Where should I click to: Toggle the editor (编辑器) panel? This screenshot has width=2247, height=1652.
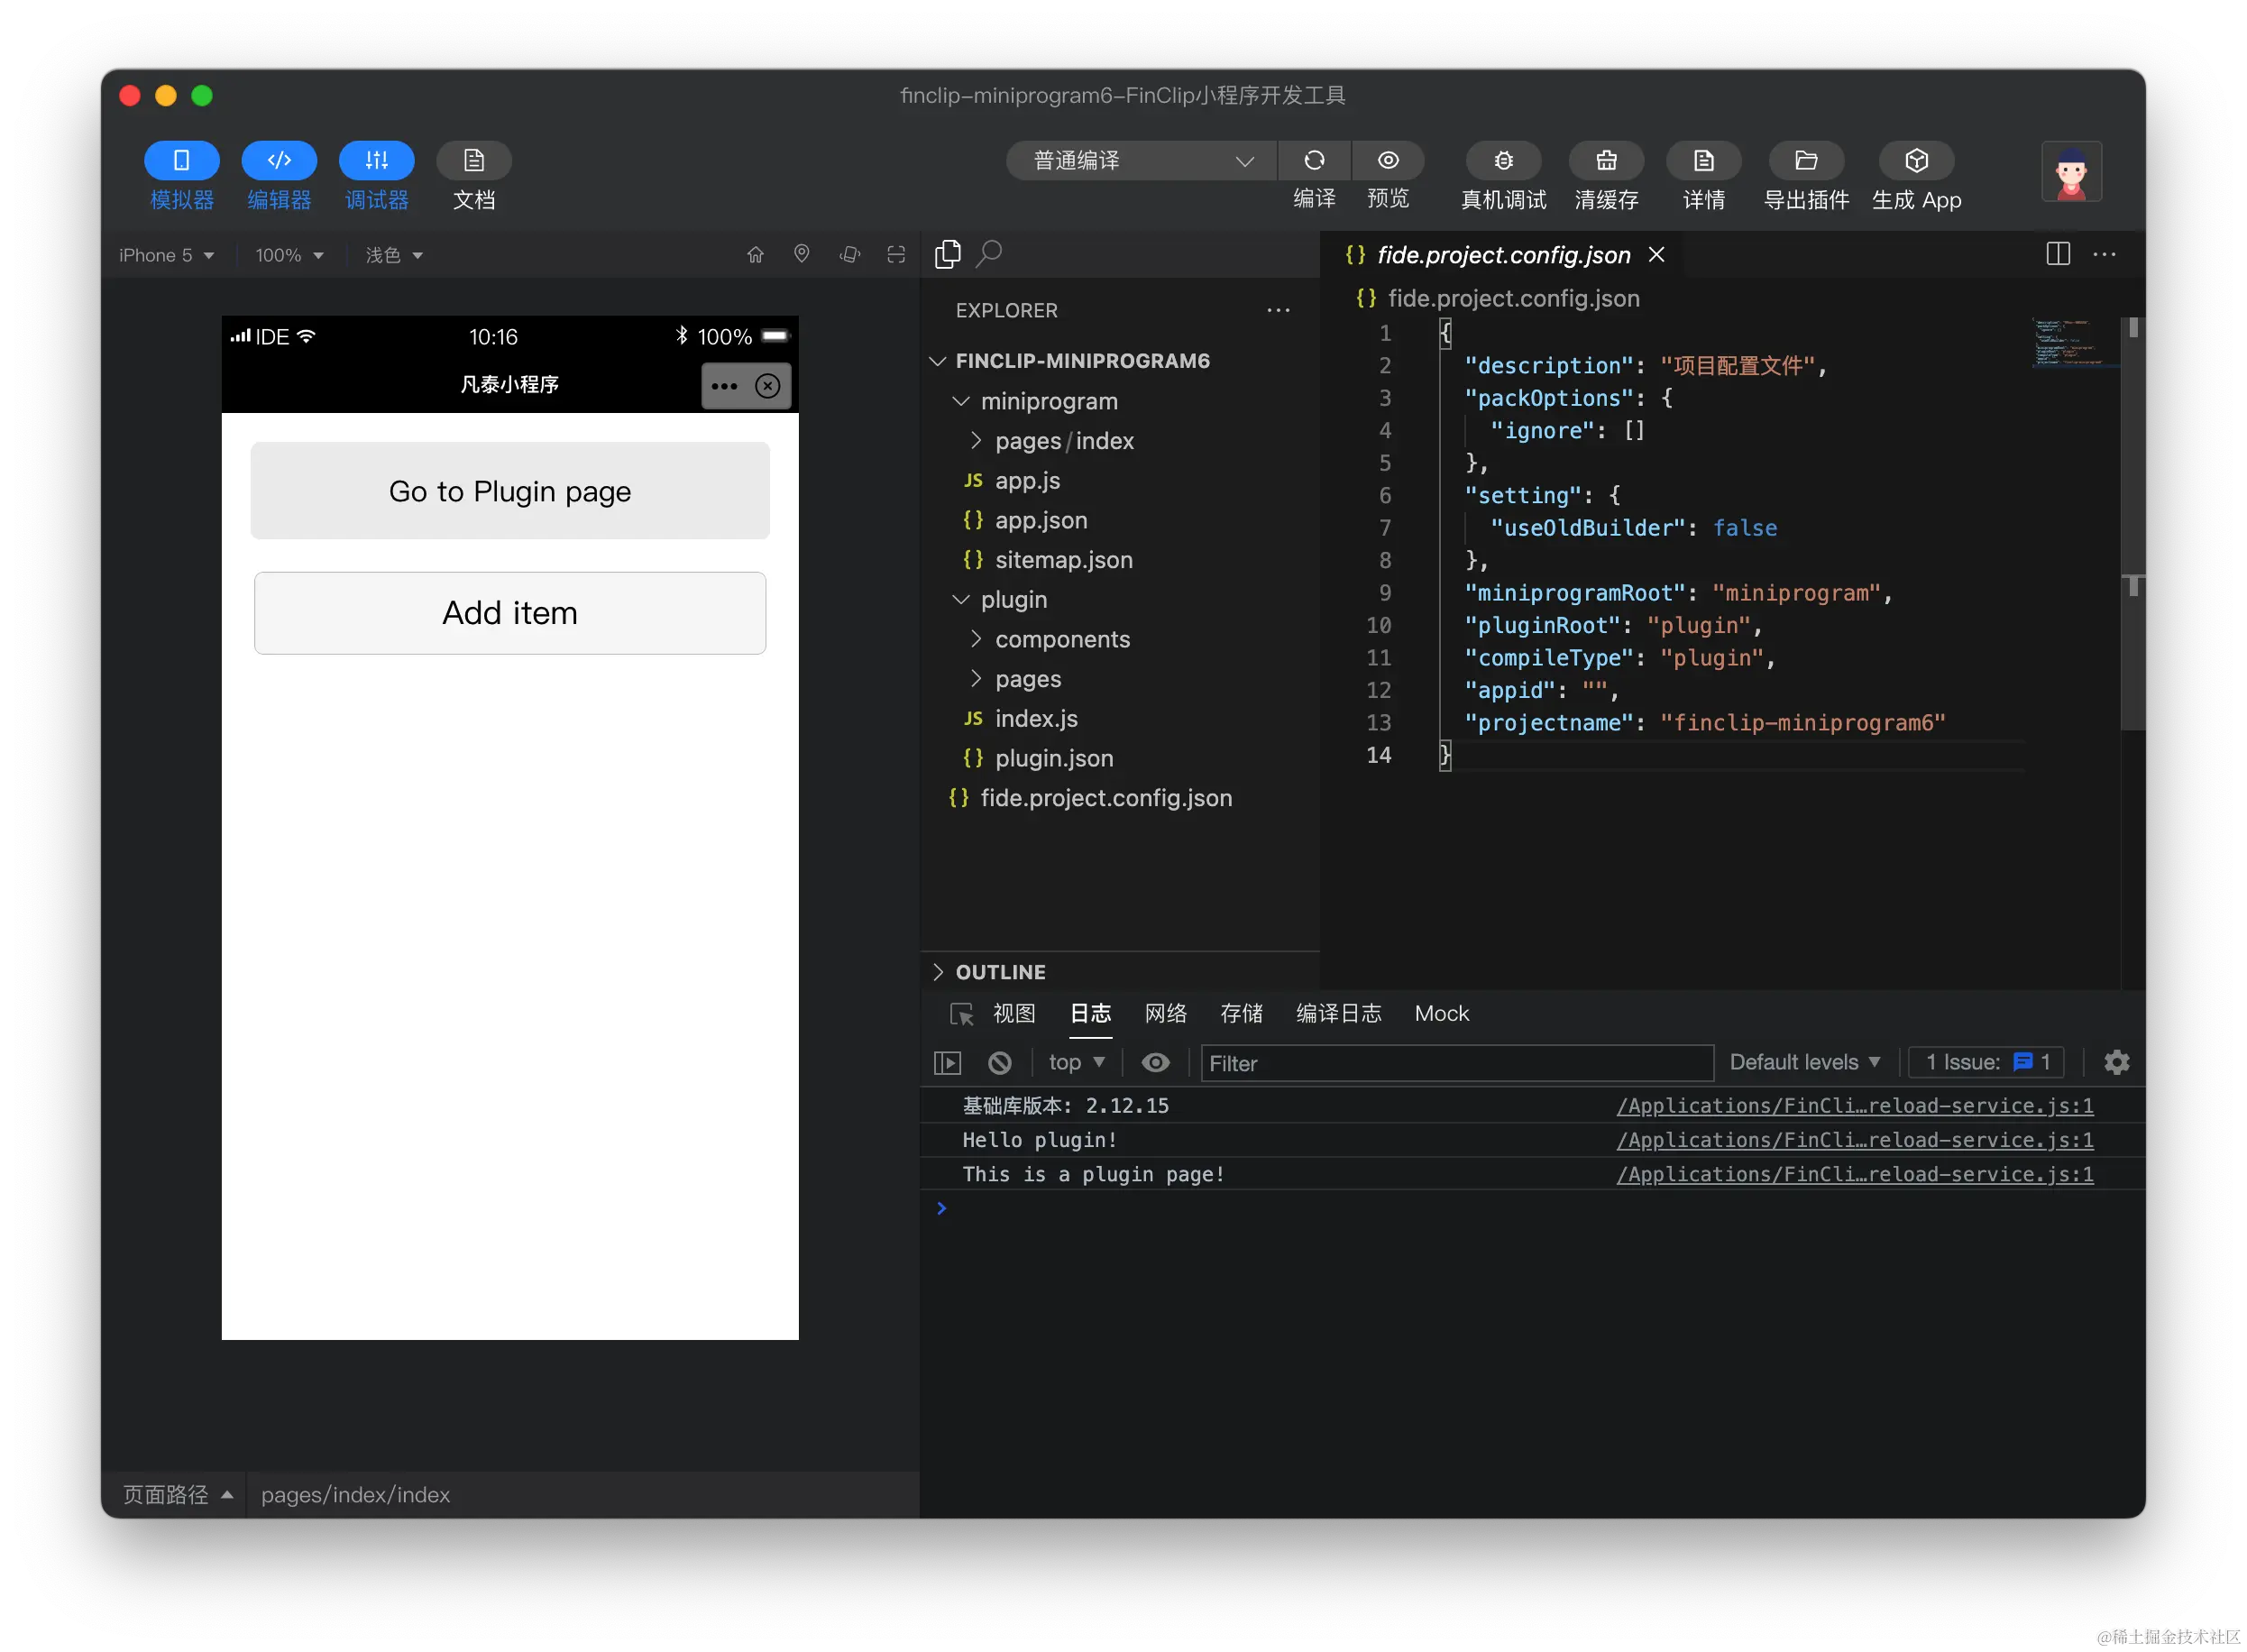pos(279,161)
